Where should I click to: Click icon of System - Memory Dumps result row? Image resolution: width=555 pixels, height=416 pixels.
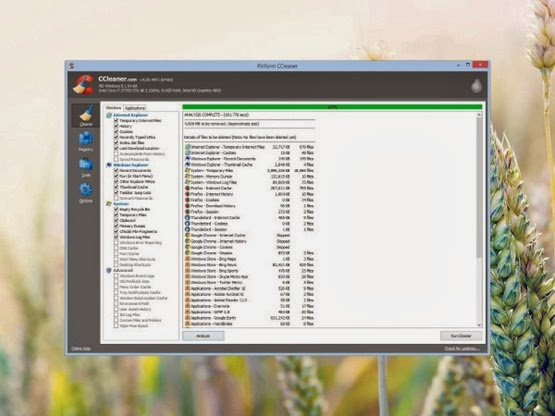pos(188,176)
